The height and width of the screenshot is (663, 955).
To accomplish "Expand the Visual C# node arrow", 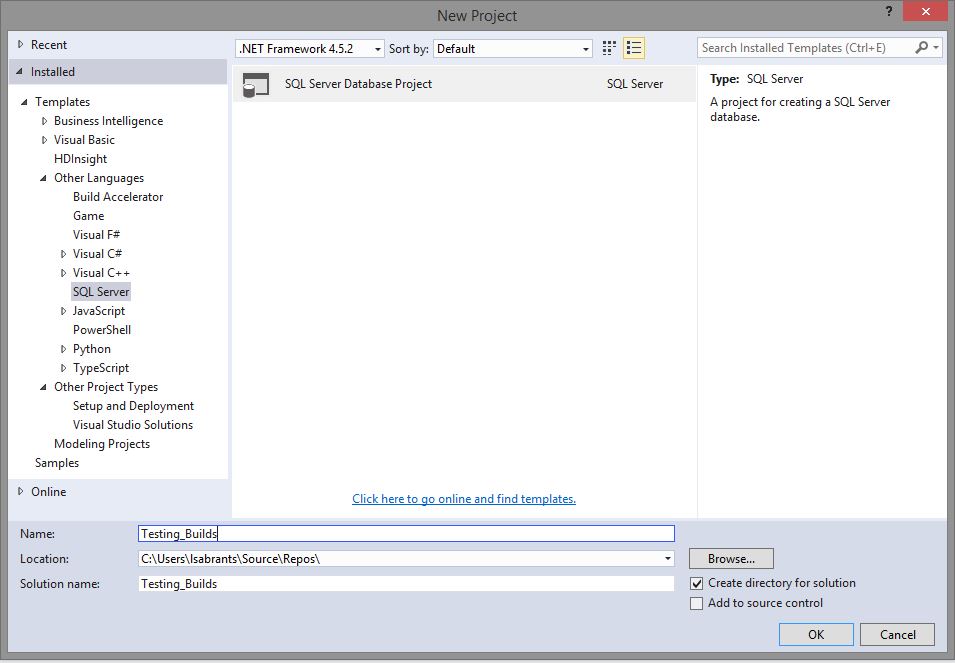I will 63,254.
